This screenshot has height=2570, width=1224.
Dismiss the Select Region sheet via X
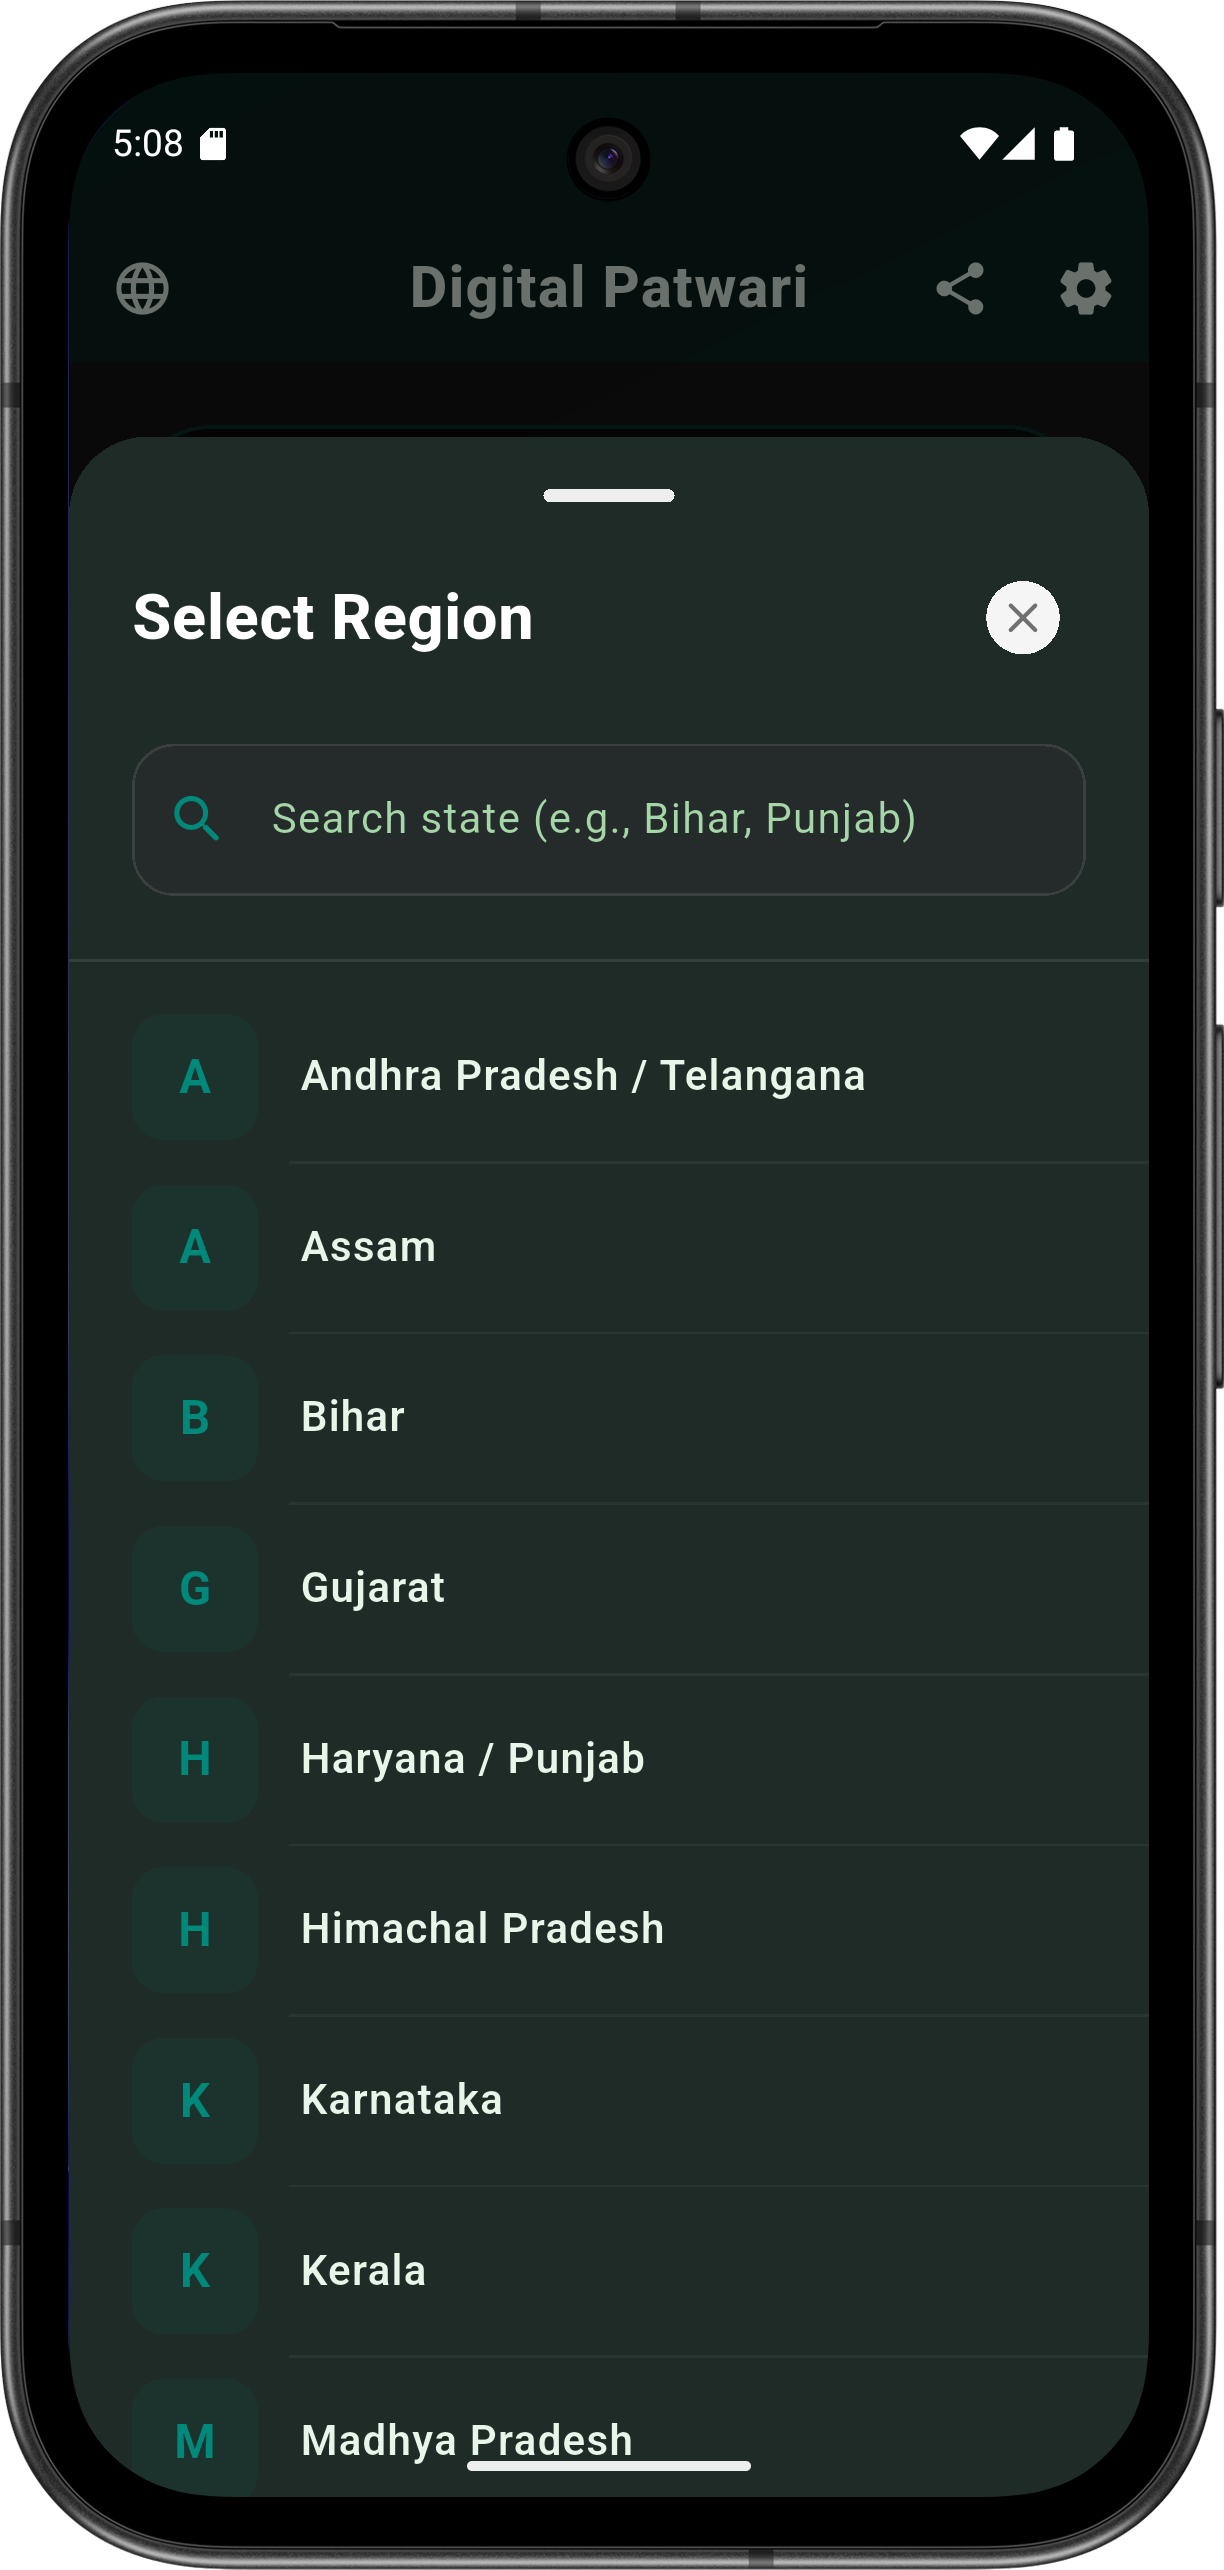1022,618
